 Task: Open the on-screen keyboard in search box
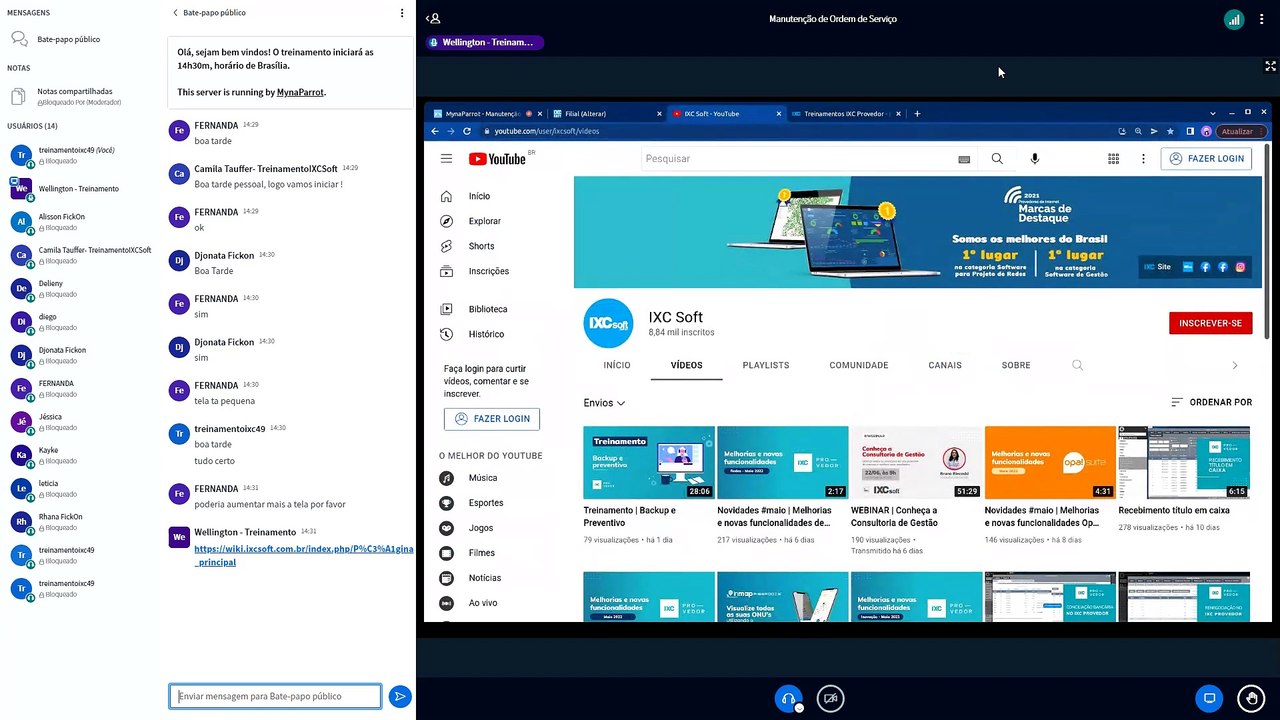point(964,159)
